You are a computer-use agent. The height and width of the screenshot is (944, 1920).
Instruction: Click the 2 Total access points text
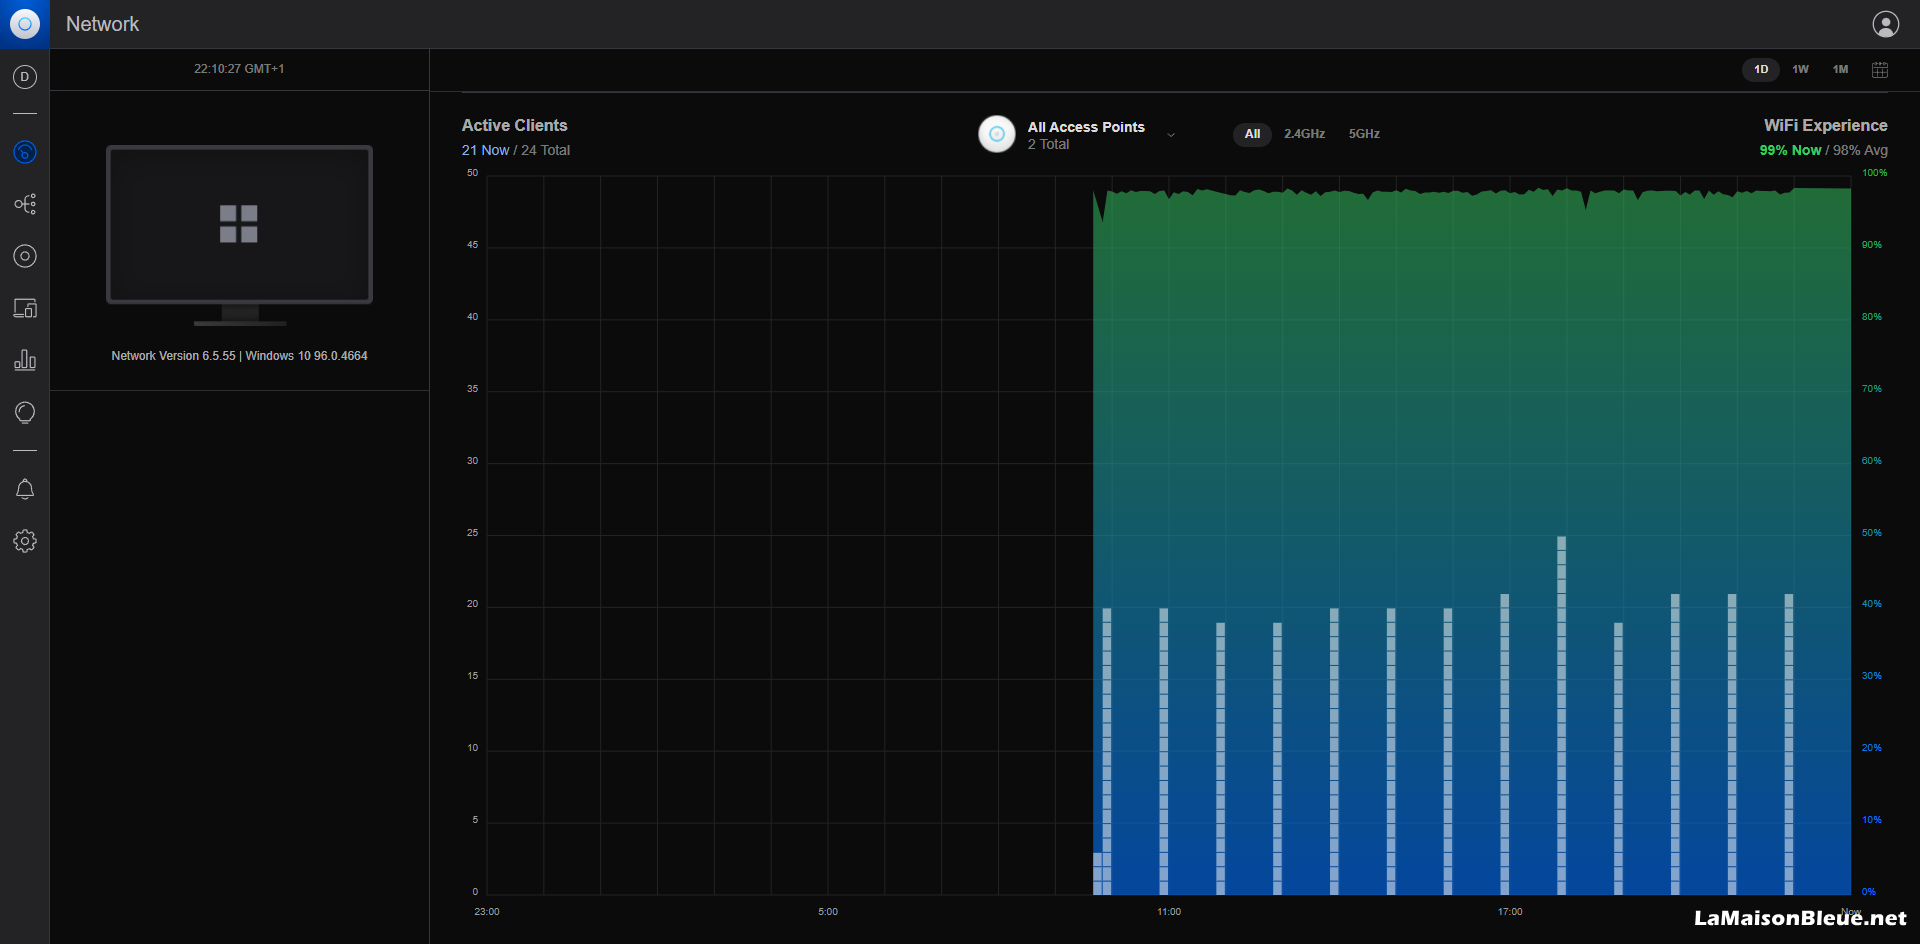1048,144
